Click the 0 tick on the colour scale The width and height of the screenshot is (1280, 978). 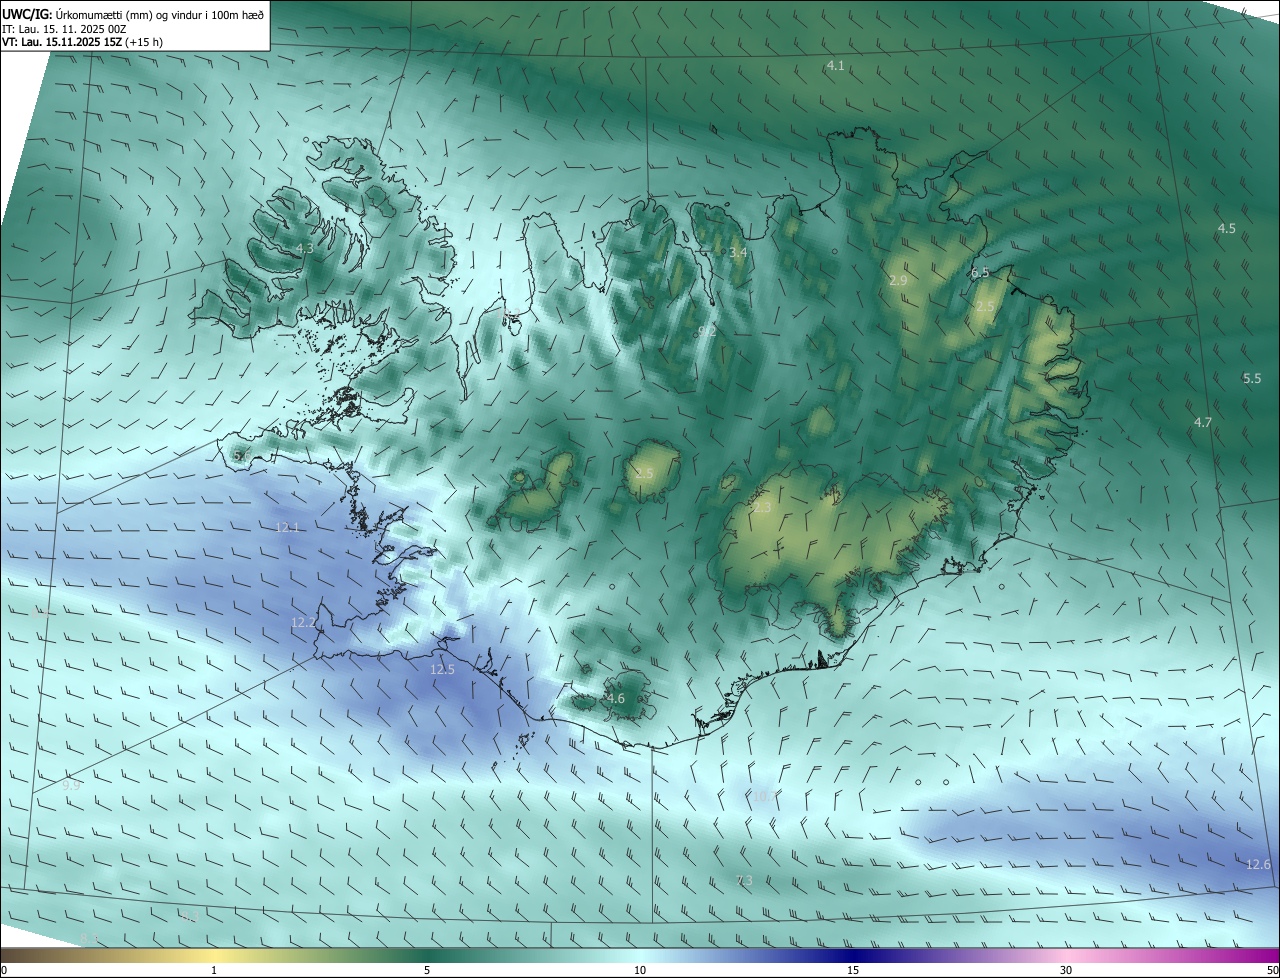click(x=4, y=970)
